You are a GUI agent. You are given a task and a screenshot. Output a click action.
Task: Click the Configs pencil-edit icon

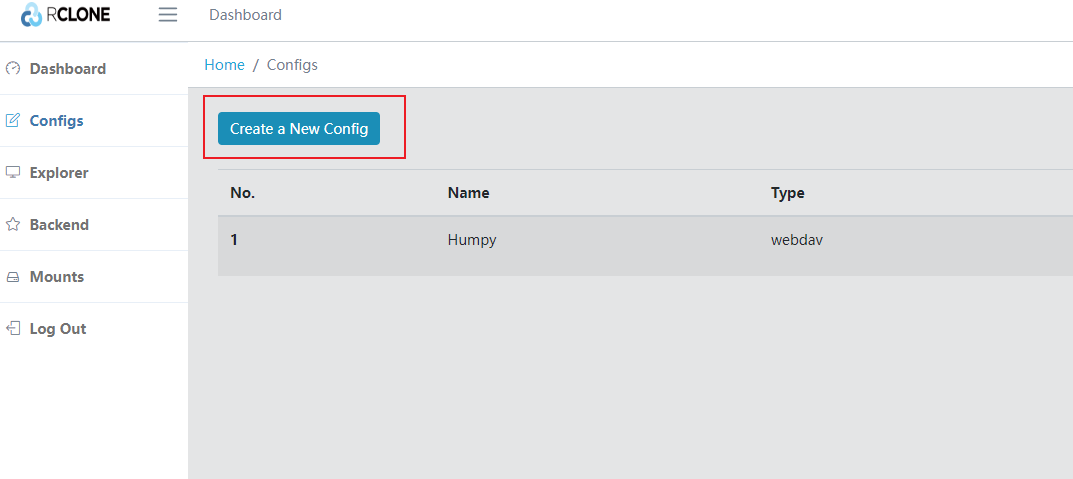click(13, 121)
